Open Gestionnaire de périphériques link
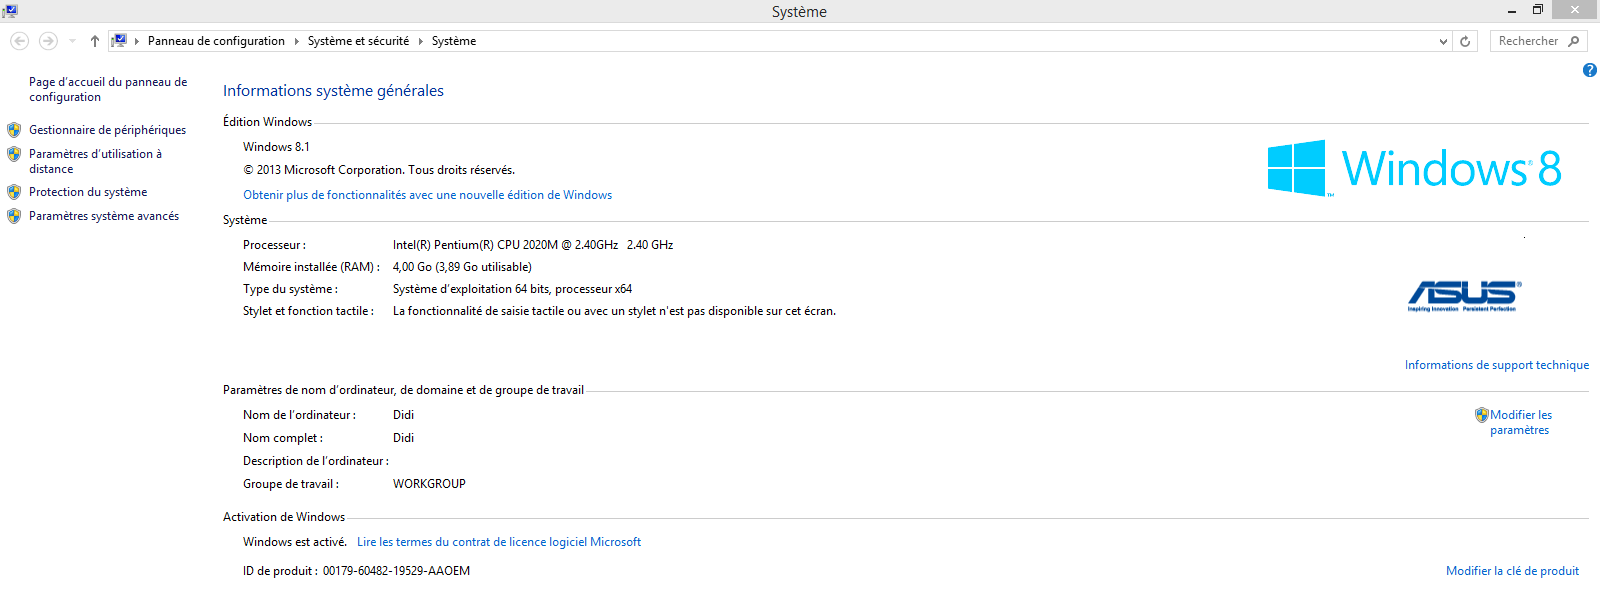1600x595 pixels. (107, 130)
